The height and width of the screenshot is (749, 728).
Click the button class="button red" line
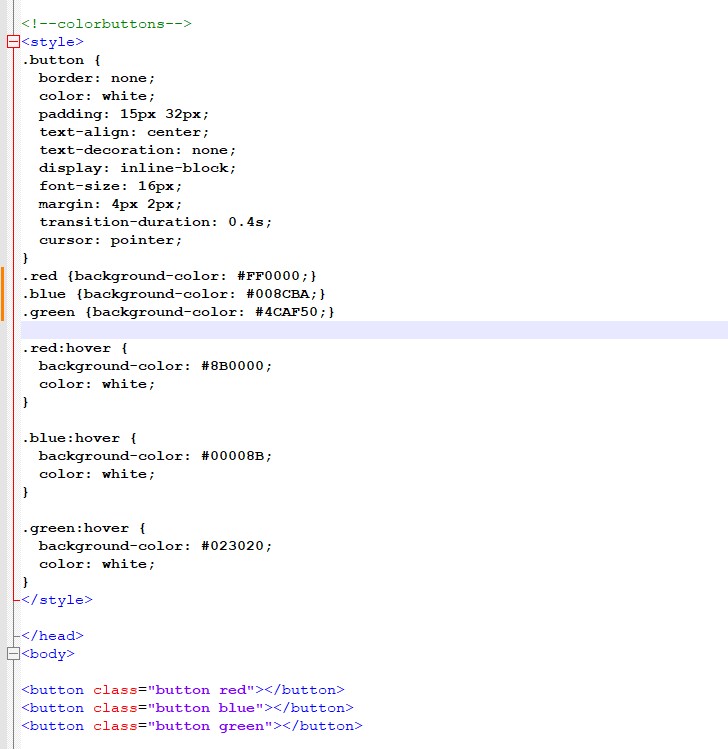[x=183, y=690]
